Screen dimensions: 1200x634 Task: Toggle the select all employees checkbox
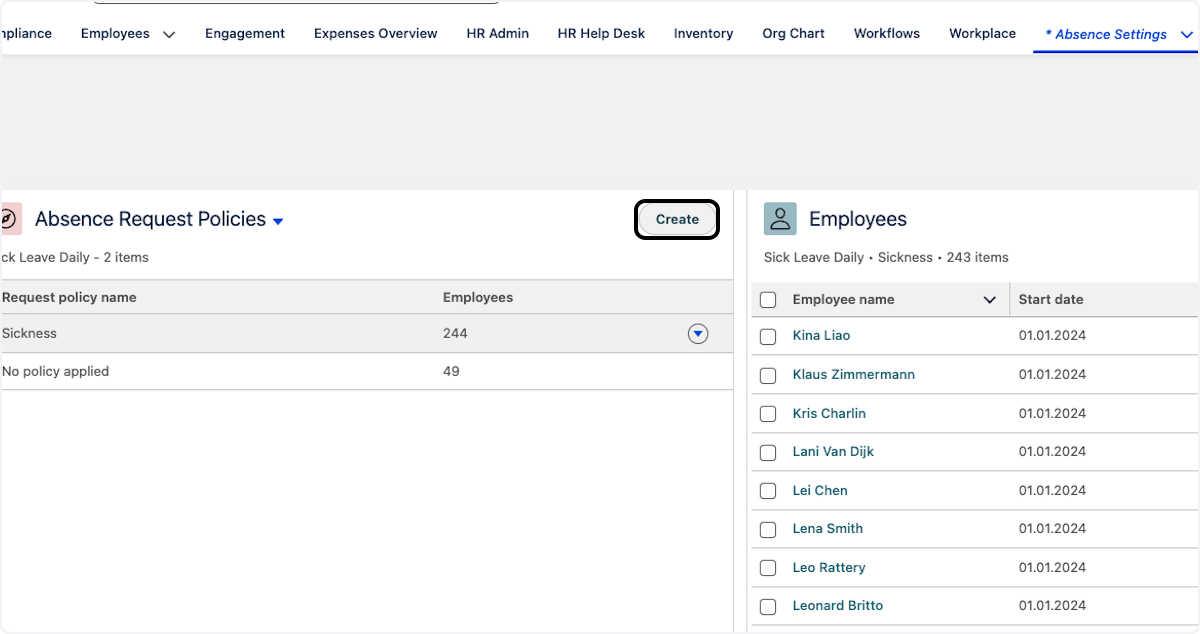tap(768, 300)
